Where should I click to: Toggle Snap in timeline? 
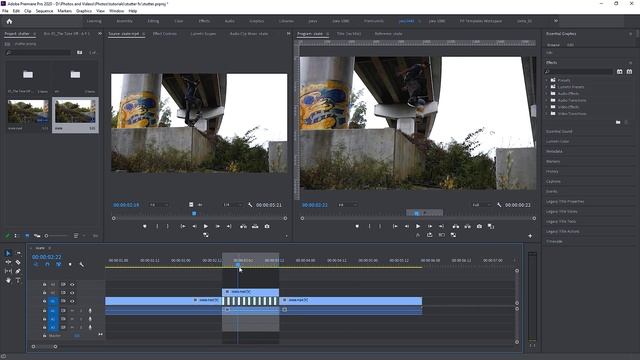pos(47,264)
